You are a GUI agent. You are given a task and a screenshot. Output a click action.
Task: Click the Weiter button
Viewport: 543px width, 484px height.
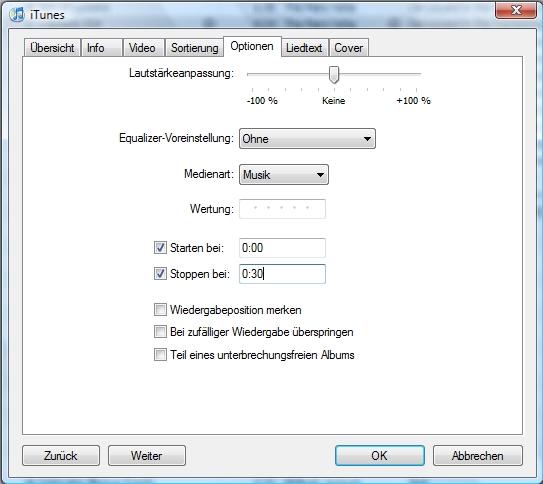tap(147, 456)
